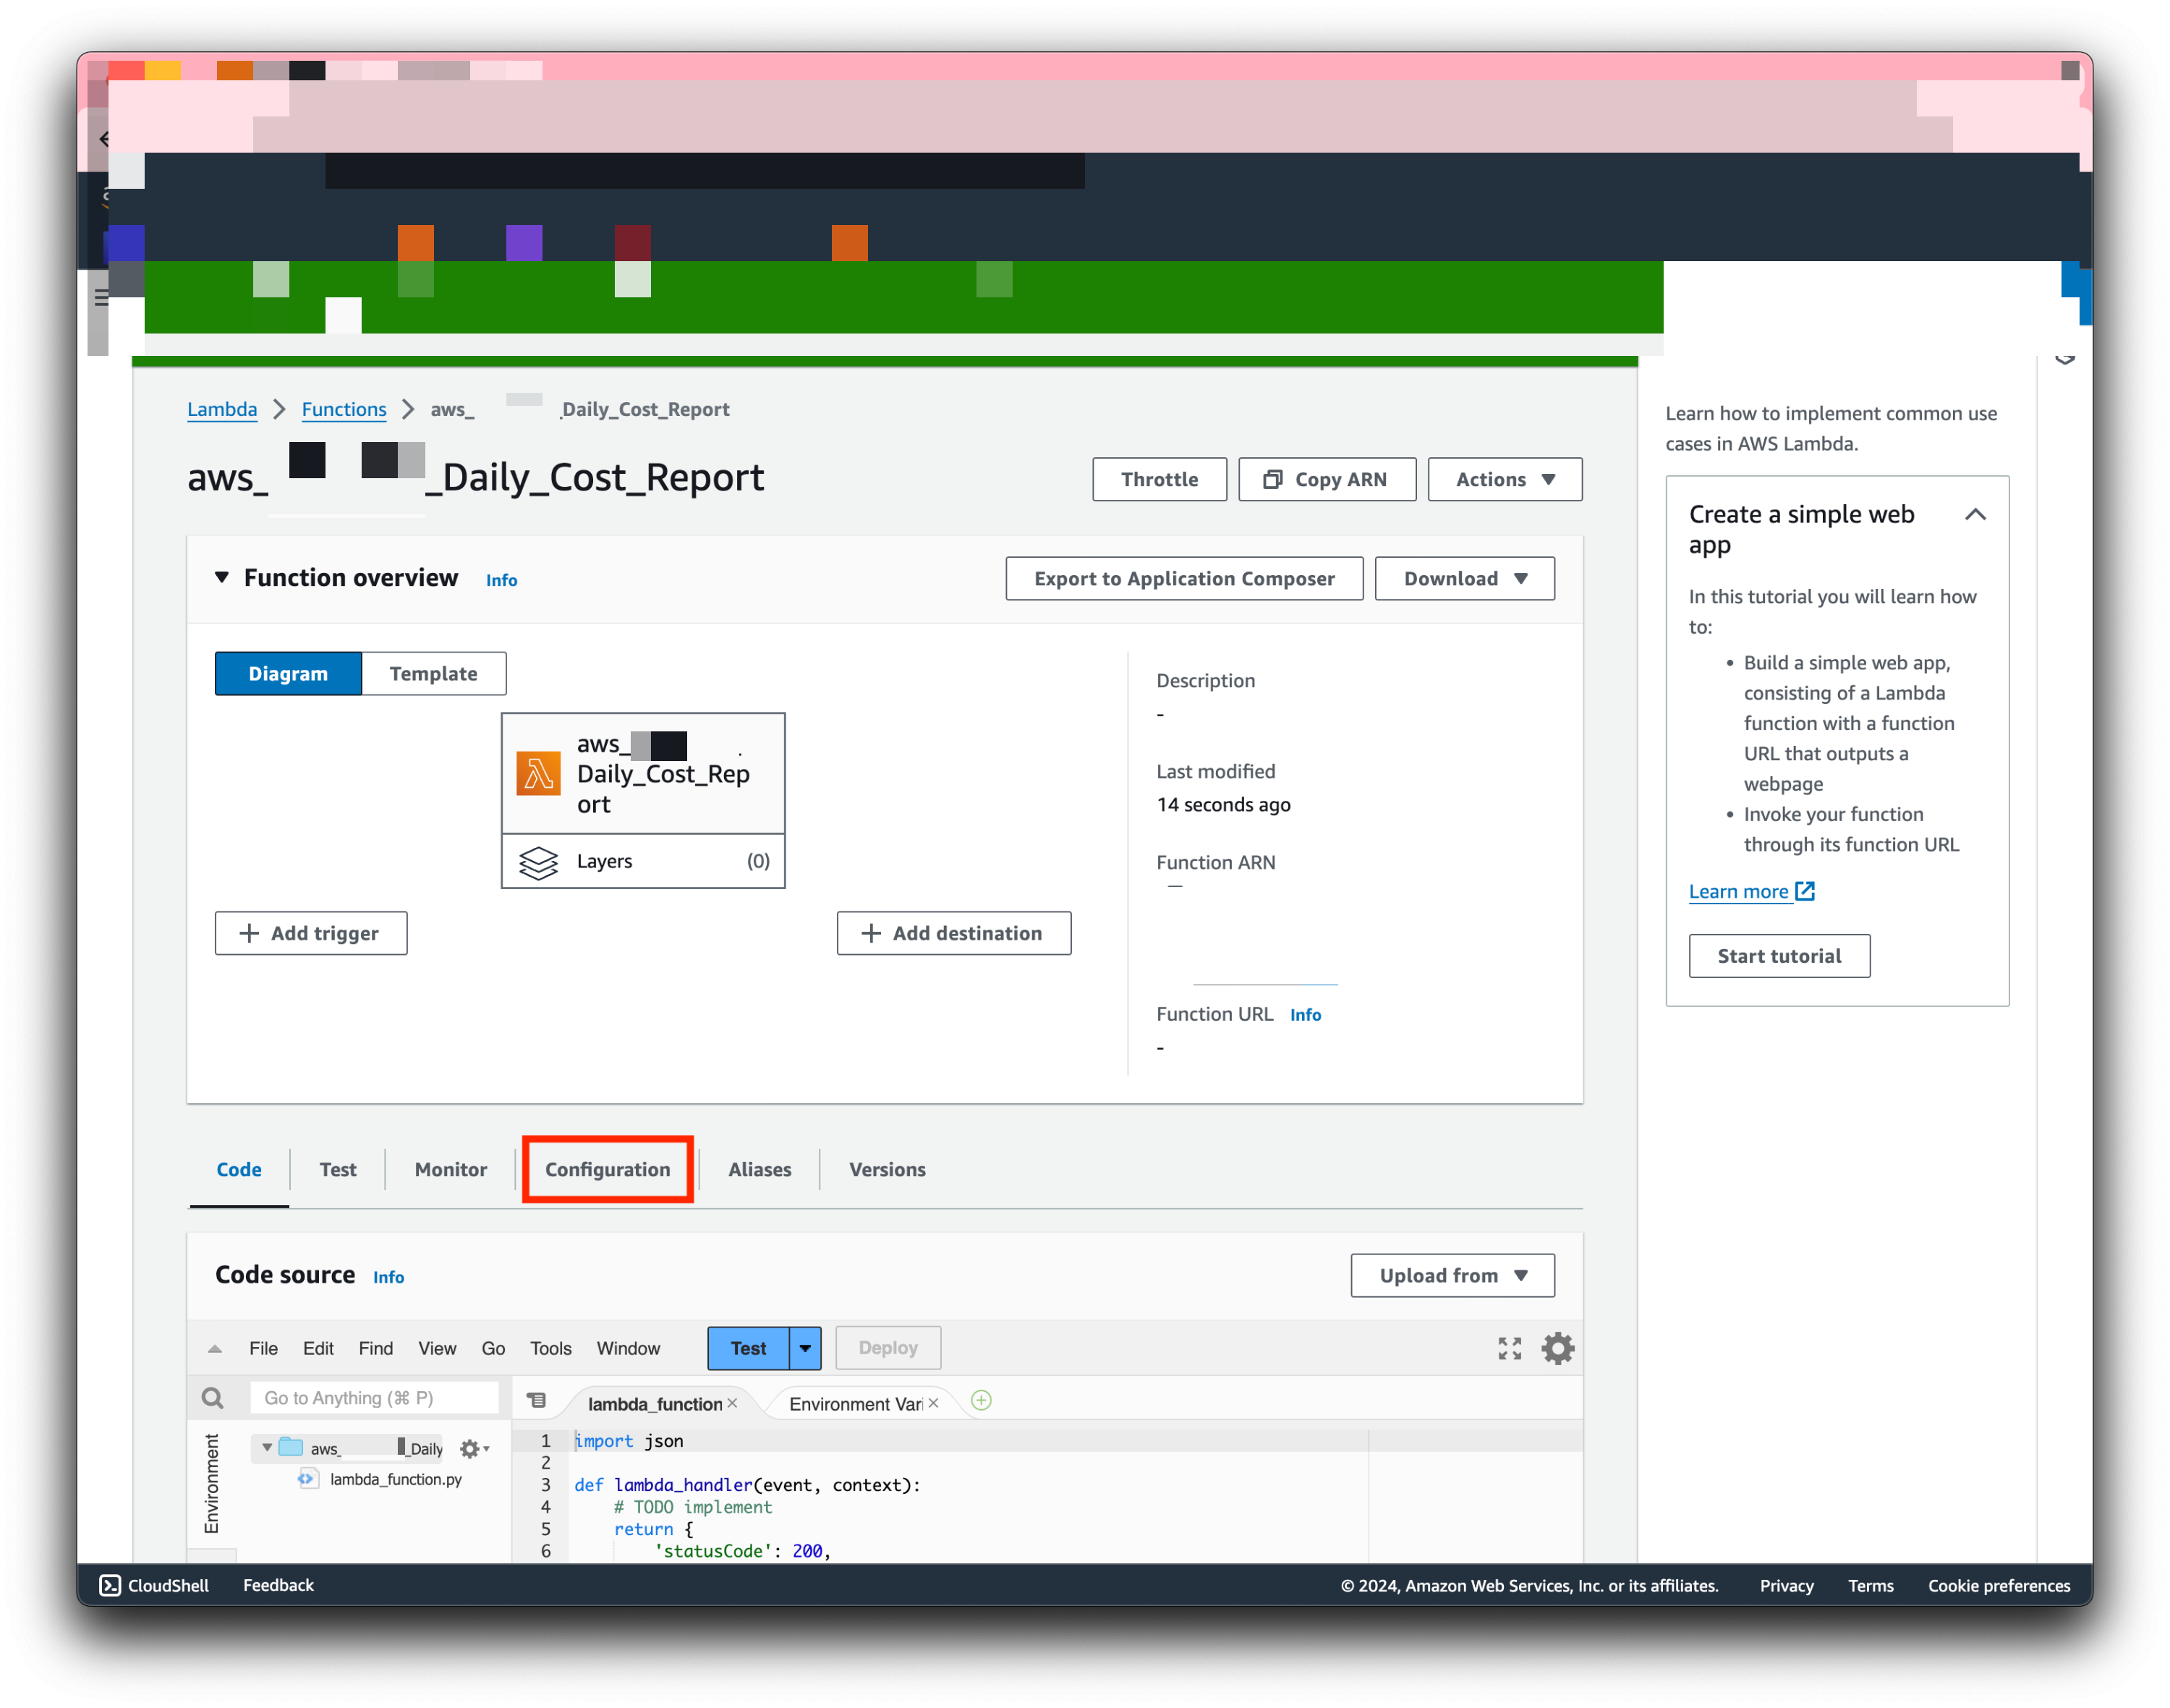The height and width of the screenshot is (1708, 2170).
Task: Add new editor tab with plus icon
Action: 981,1401
